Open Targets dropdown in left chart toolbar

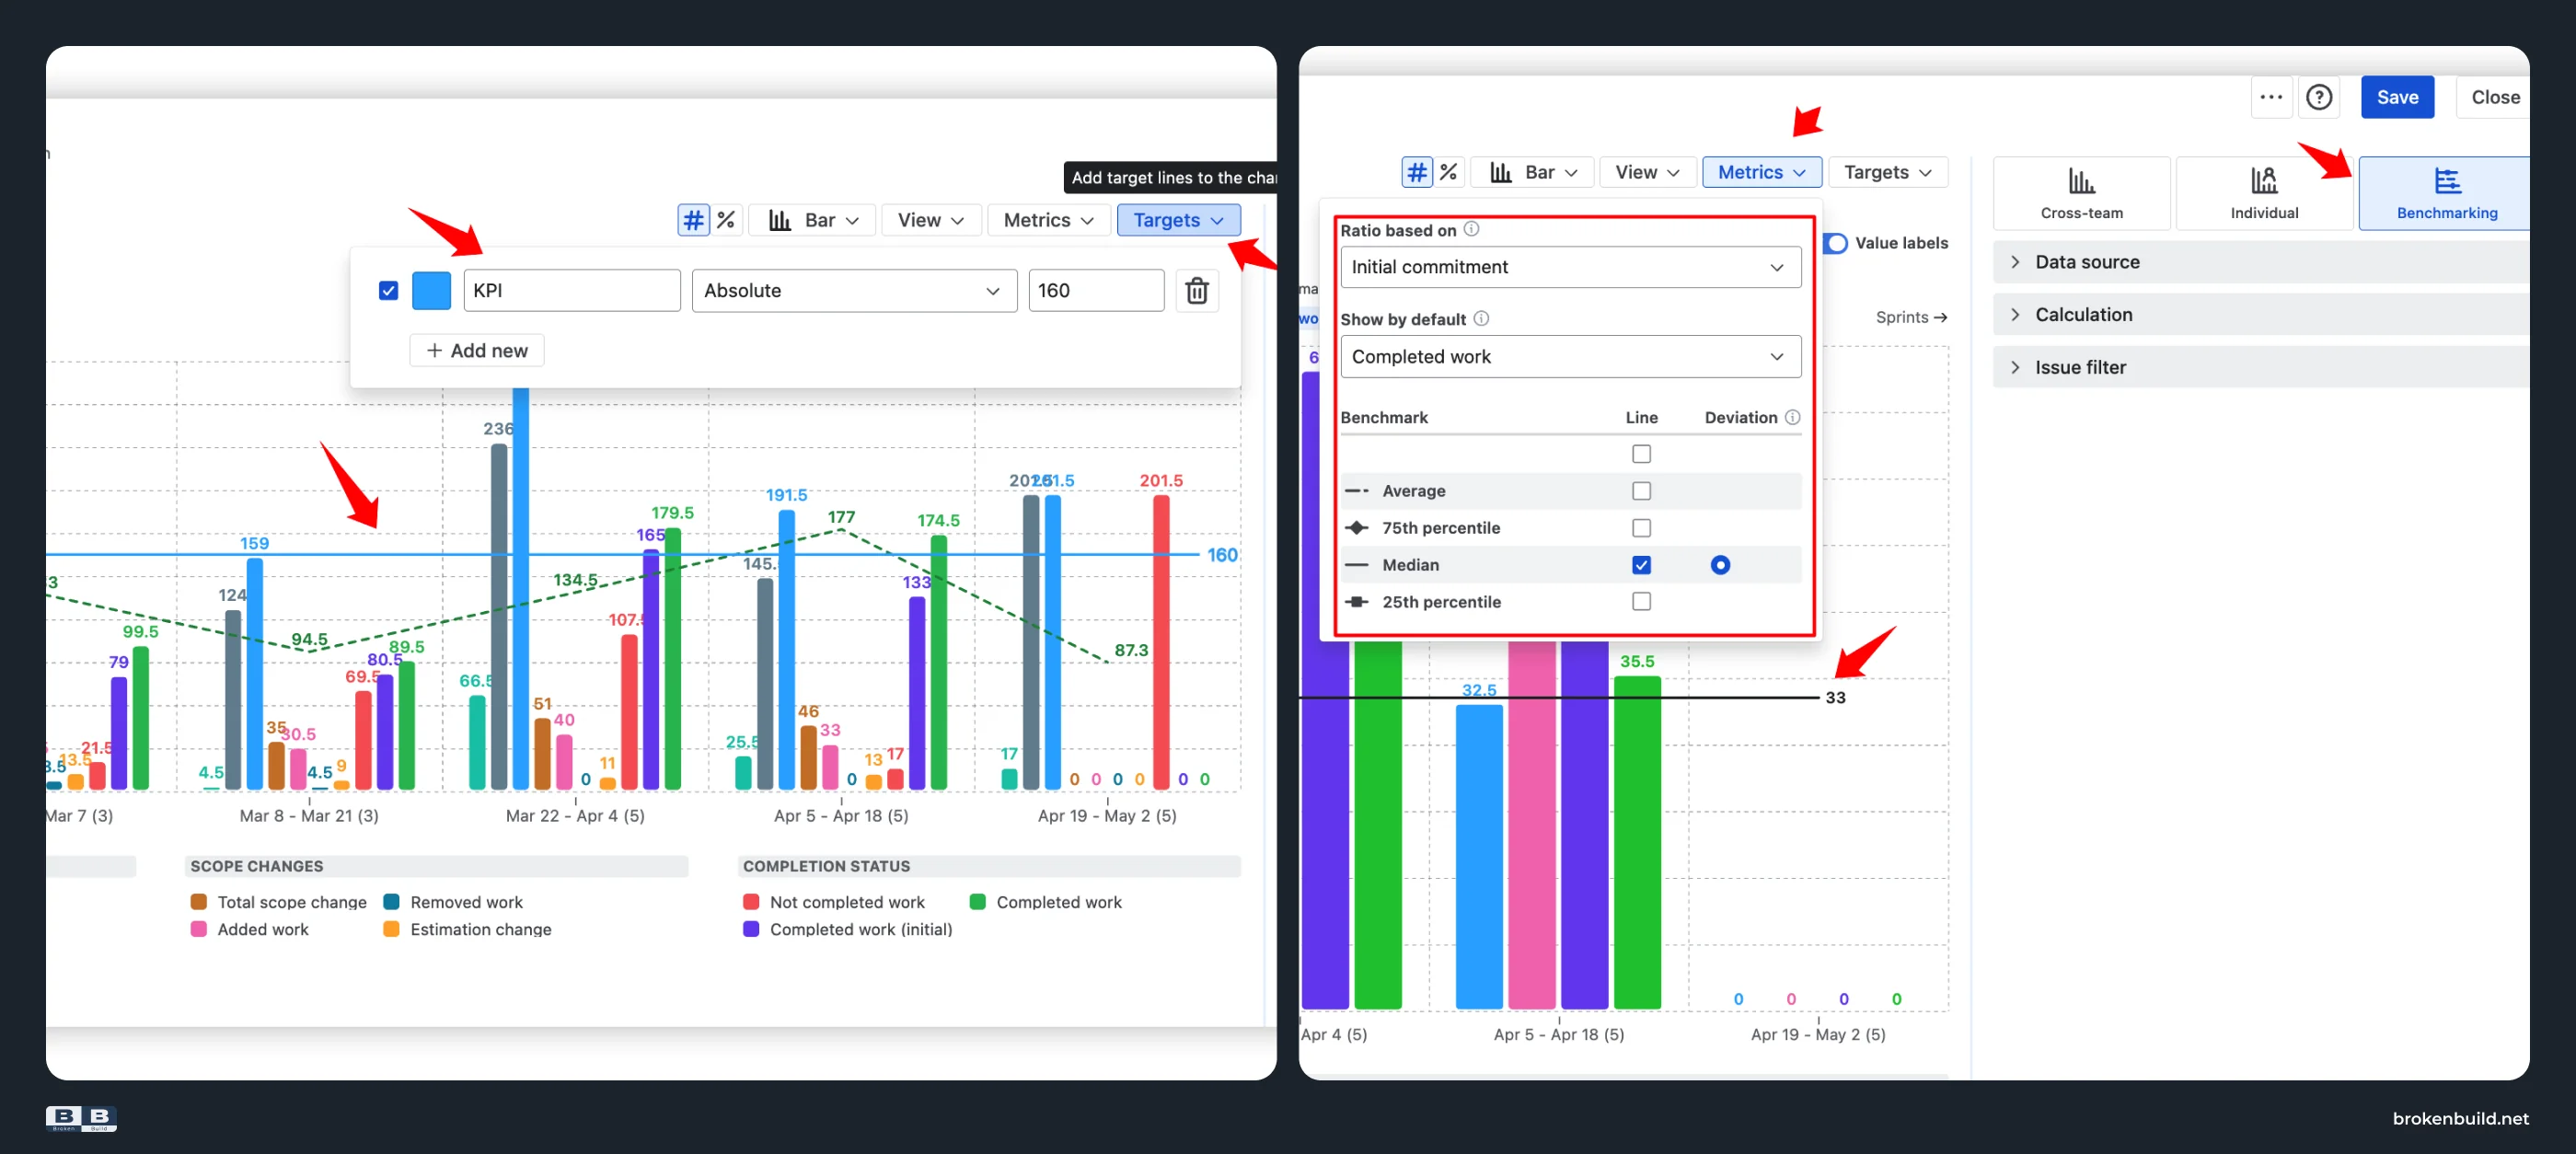pyautogui.click(x=1178, y=220)
